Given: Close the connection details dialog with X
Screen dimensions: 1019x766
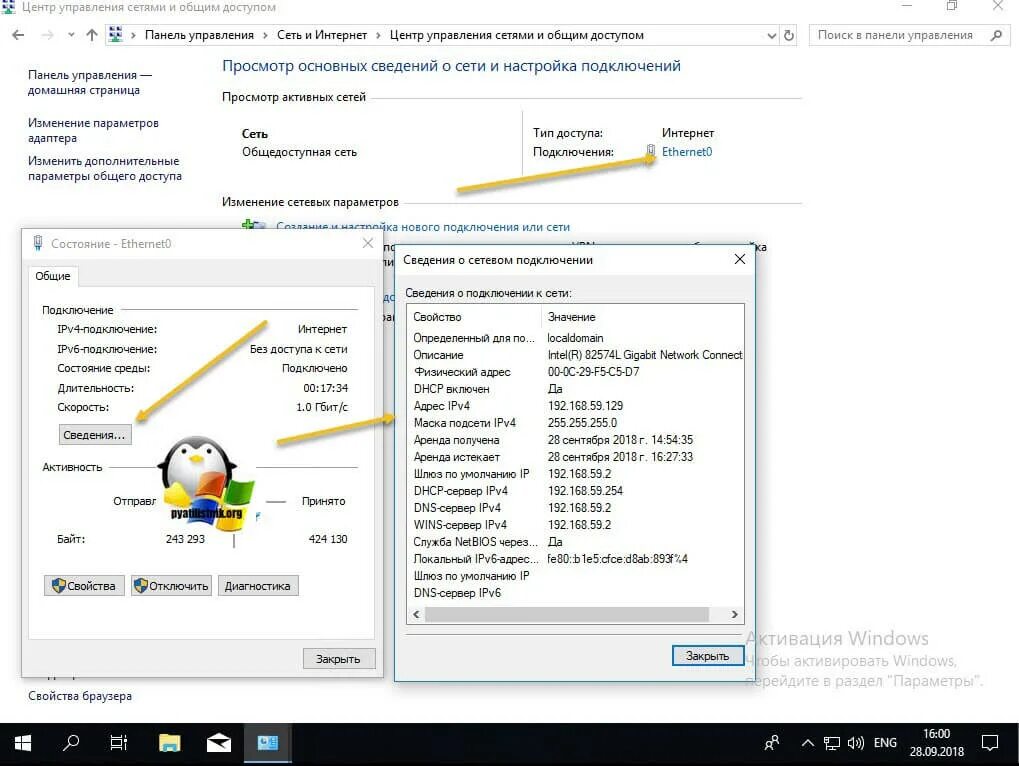Looking at the screenshot, I should pyautogui.click(x=740, y=259).
